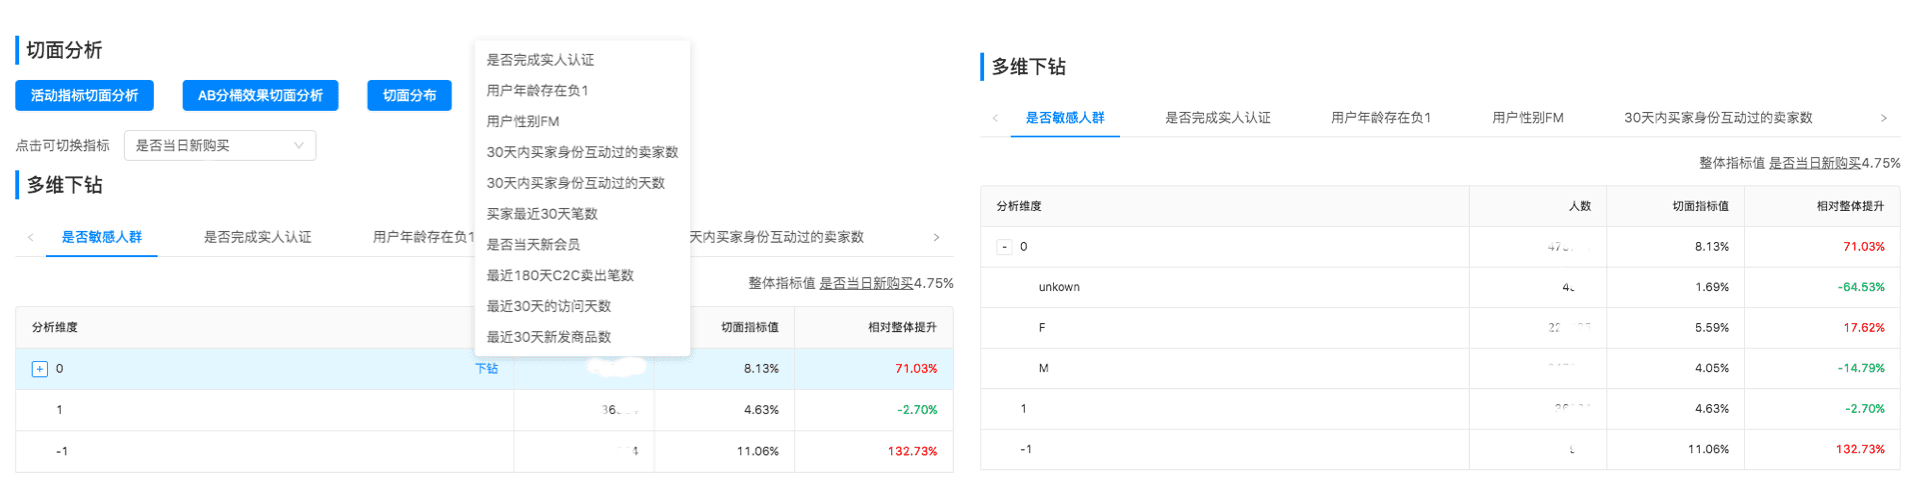The width and height of the screenshot is (1930, 490).
Task: Open the 是否当日新购买 metric dropdown
Action: coord(219,146)
